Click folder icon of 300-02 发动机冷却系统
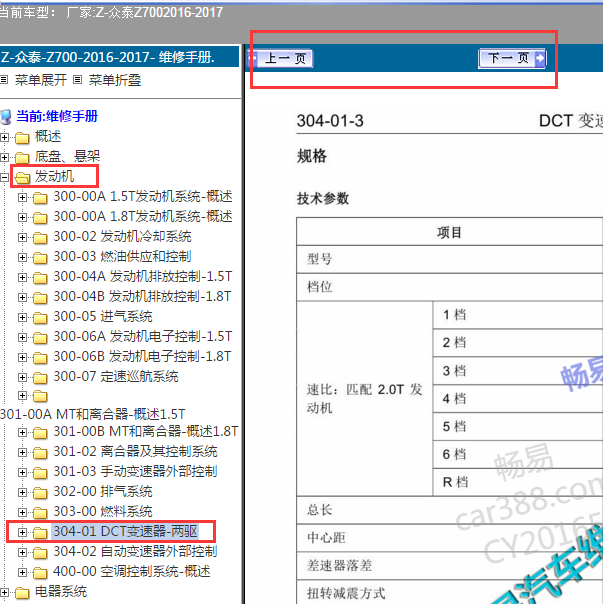This screenshot has width=603, height=604. (x=40, y=238)
